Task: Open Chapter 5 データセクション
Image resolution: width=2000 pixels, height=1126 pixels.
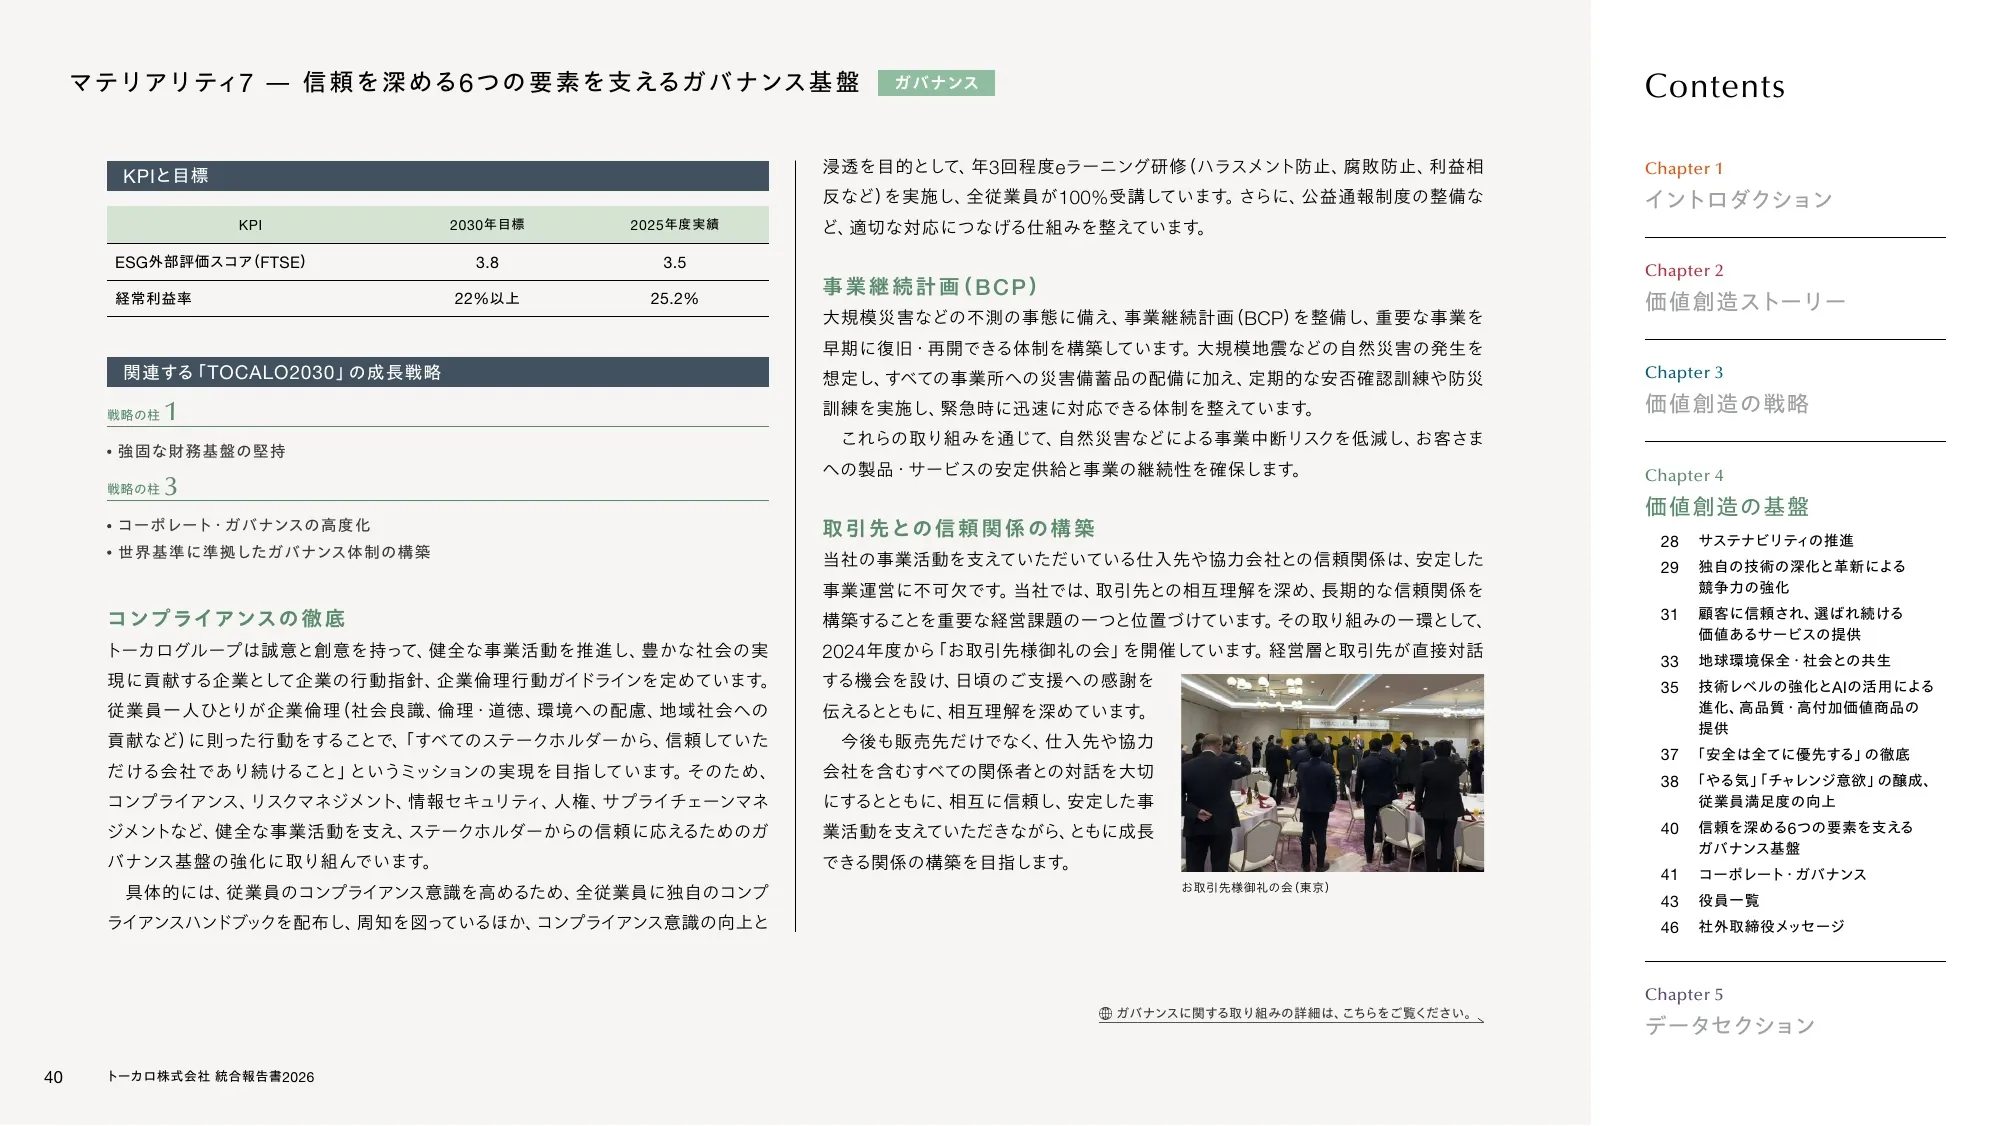Action: click(x=1730, y=1011)
